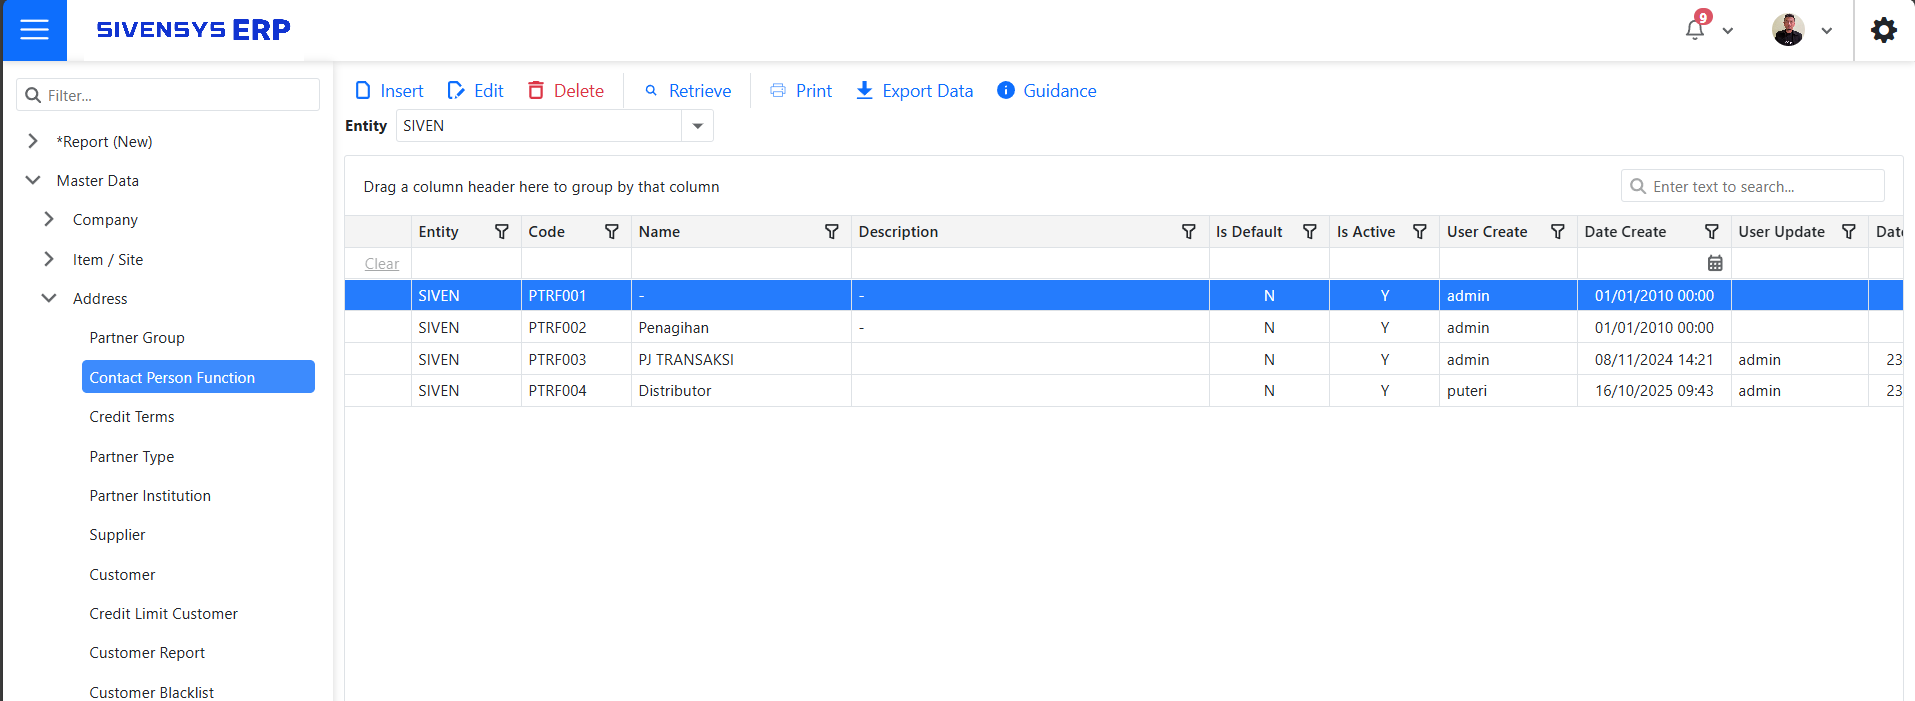The image size is (1915, 701).
Task: Open Customer in the sidebar
Action: point(122,575)
